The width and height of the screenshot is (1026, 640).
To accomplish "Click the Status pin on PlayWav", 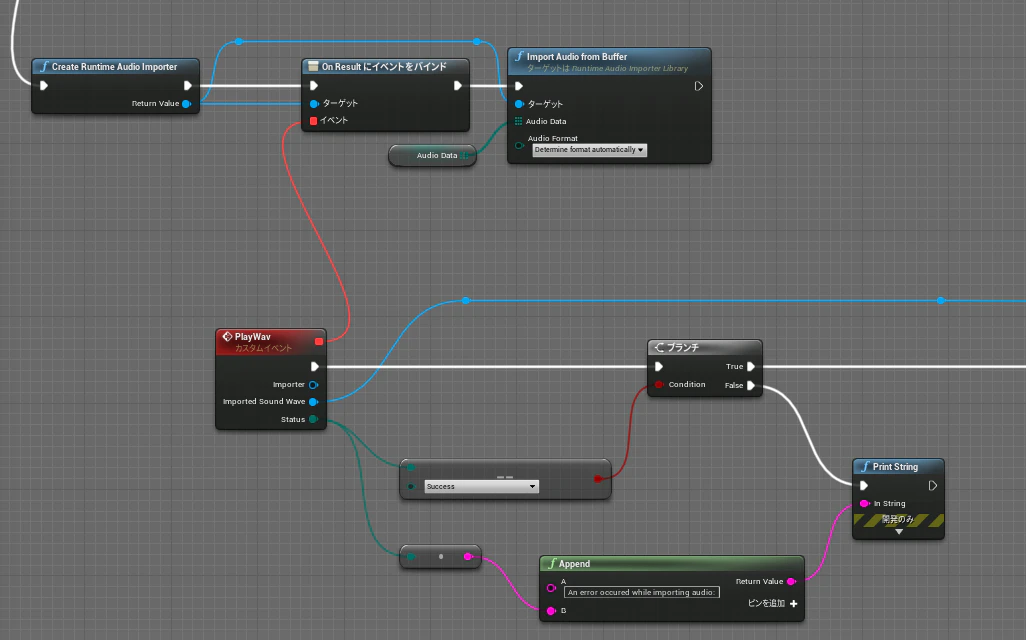I will click(x=313, y=419).
